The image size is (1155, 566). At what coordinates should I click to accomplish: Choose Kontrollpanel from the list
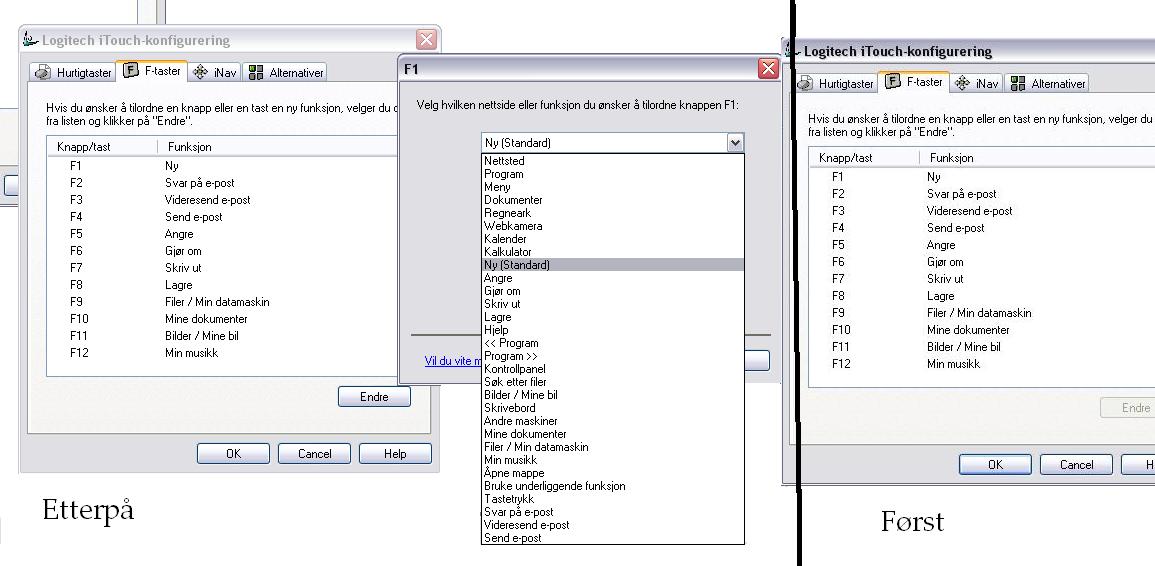pos(612,368)
